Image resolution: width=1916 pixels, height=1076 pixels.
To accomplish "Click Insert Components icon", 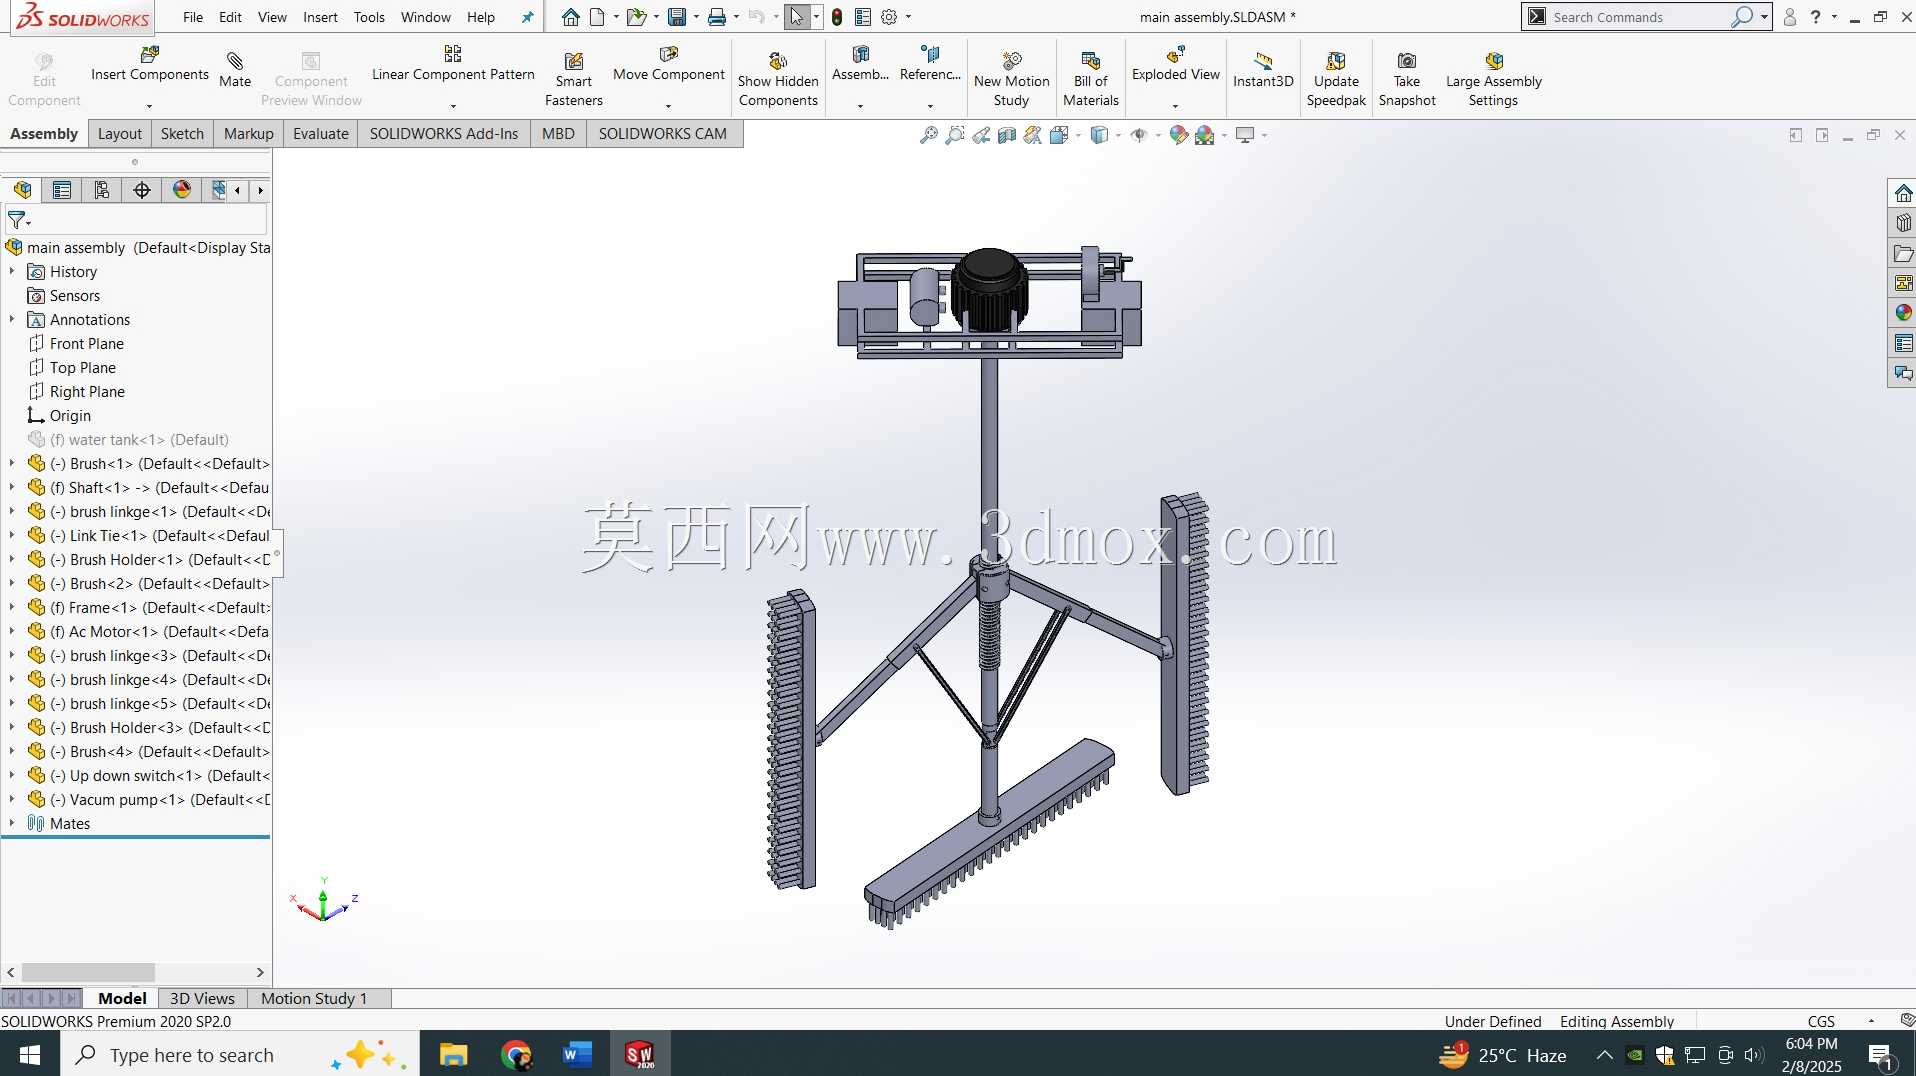I will point(150,54).
